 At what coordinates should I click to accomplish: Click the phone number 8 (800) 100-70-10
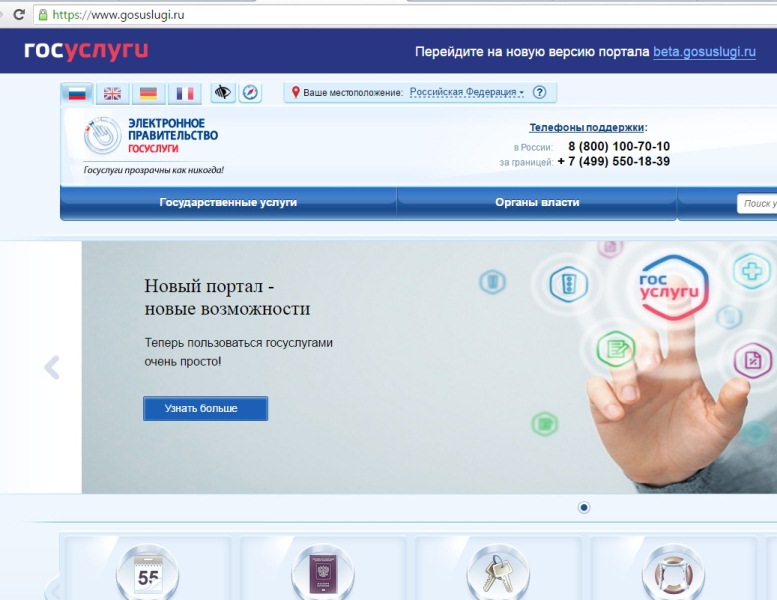(619, 146)
